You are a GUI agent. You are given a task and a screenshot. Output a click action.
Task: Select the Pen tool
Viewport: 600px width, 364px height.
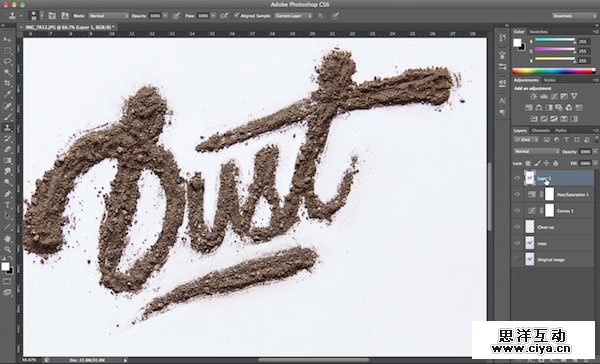[7, 194]
